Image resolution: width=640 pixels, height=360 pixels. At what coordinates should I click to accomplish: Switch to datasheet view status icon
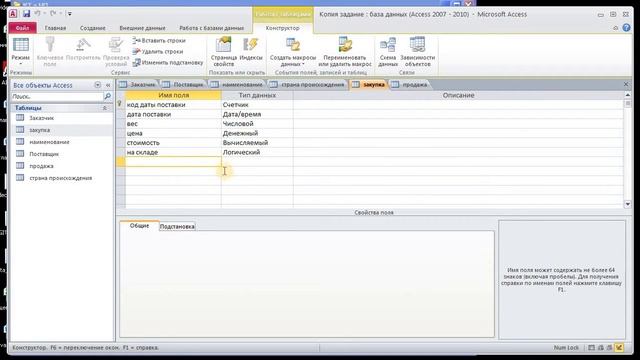tap(591, 348)
